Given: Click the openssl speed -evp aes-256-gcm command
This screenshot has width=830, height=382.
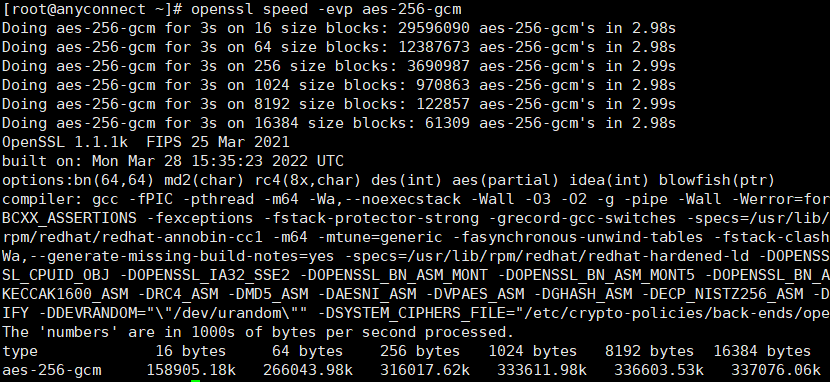Looking at the screenshot, I should point(326,9).
